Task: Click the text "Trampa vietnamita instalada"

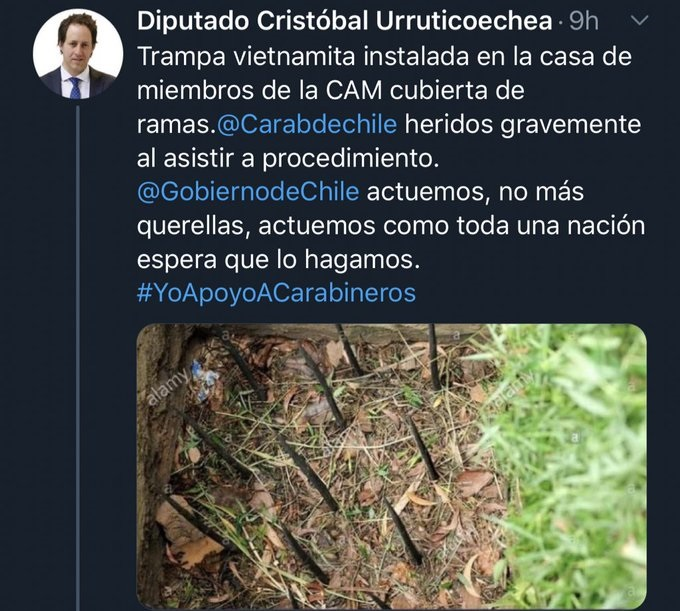Action: [x=303, y=56]
